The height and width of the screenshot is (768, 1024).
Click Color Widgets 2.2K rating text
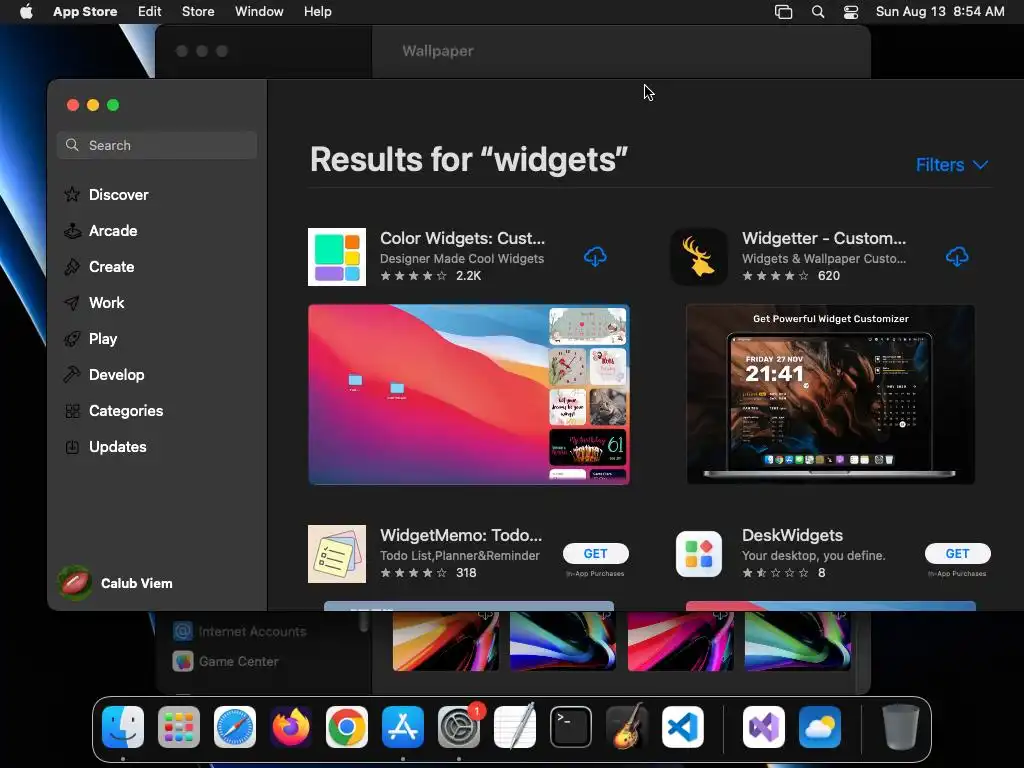coord(468,276)
